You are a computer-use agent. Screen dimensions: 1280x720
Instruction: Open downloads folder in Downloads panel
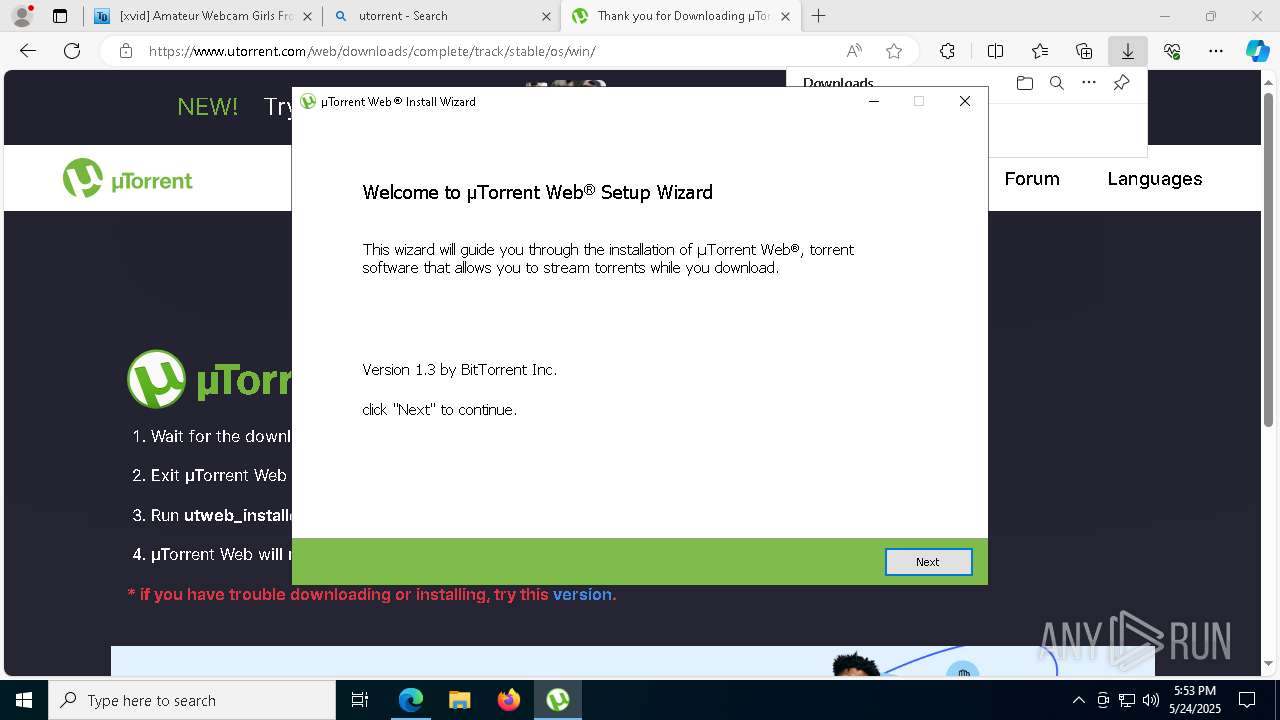click(x=1024, y=83)
